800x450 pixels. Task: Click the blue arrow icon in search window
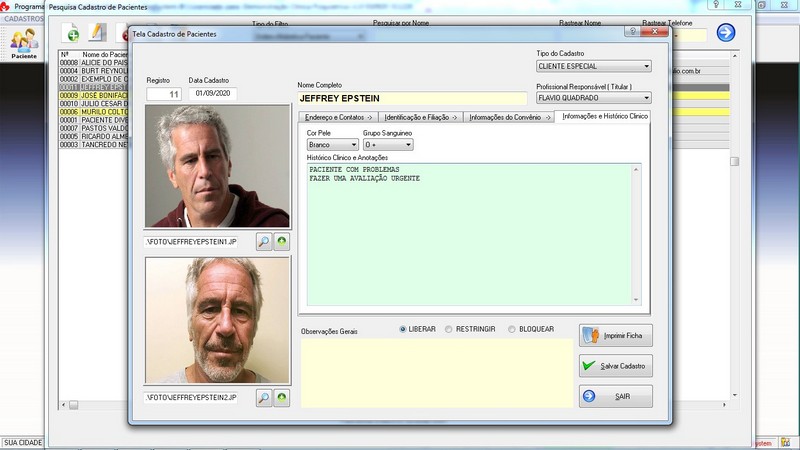[x=726, y=33]
